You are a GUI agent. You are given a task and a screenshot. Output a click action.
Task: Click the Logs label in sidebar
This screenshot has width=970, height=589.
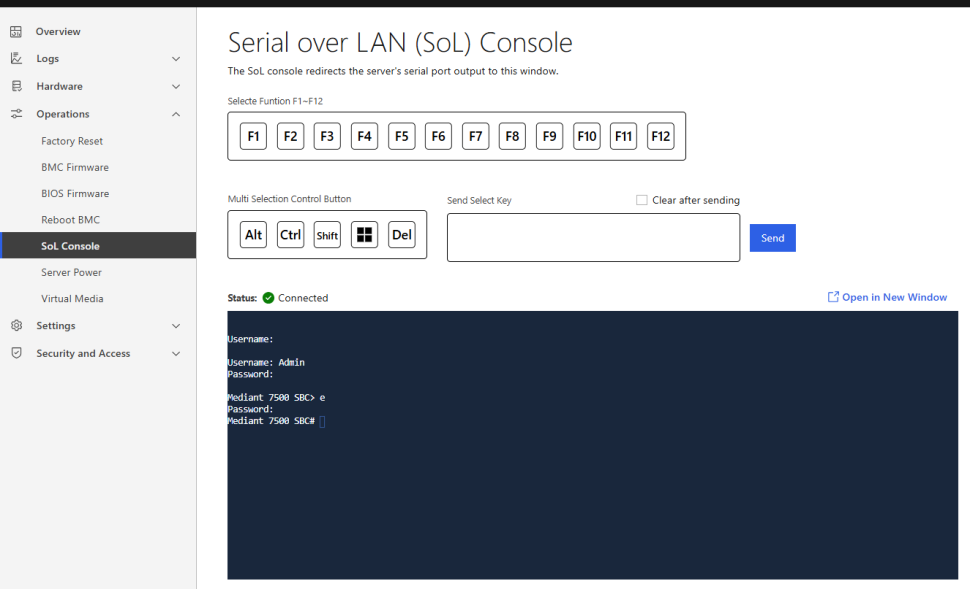[x=48, y=58]
